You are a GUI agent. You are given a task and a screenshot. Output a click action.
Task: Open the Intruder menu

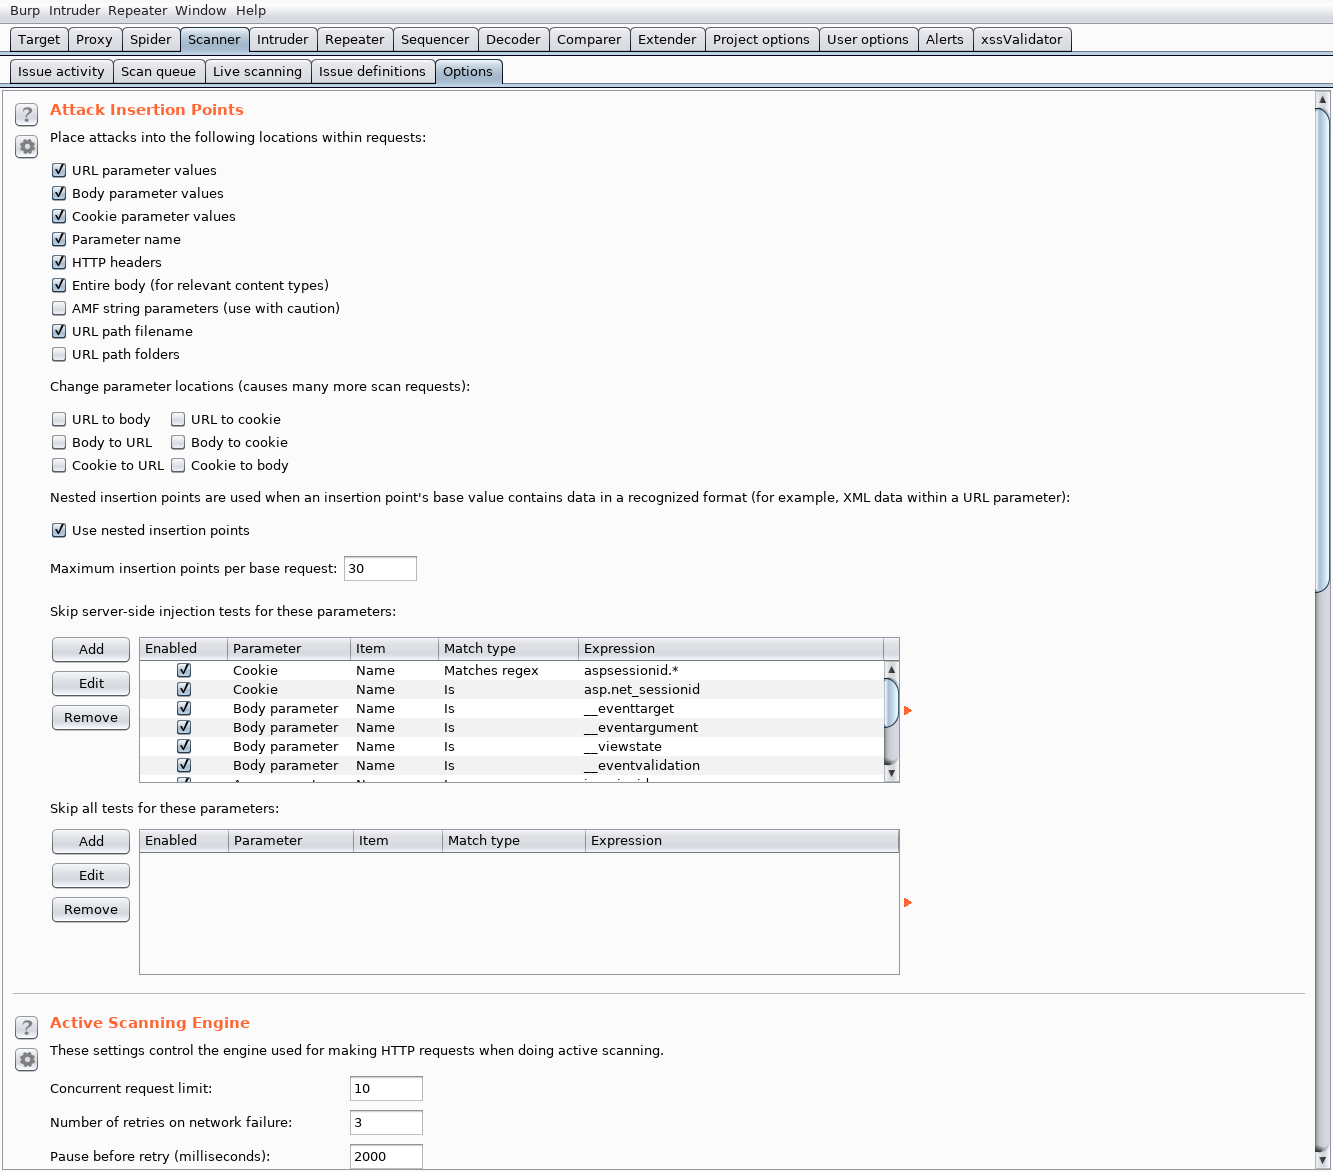pos(75,11)
